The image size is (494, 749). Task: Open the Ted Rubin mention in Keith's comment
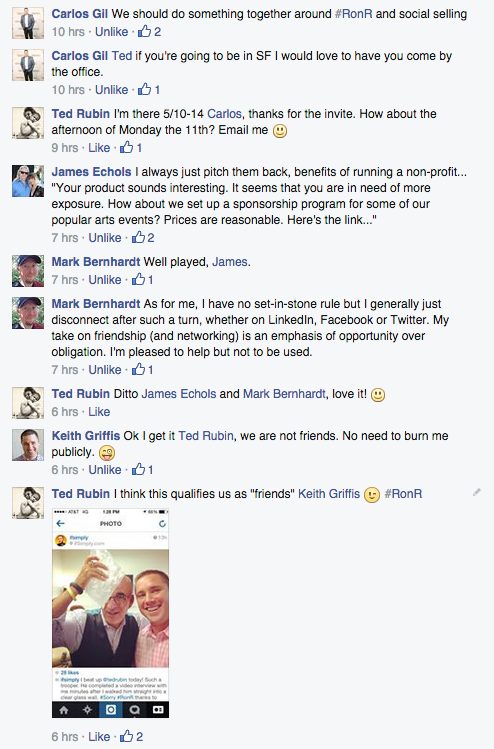206,436
